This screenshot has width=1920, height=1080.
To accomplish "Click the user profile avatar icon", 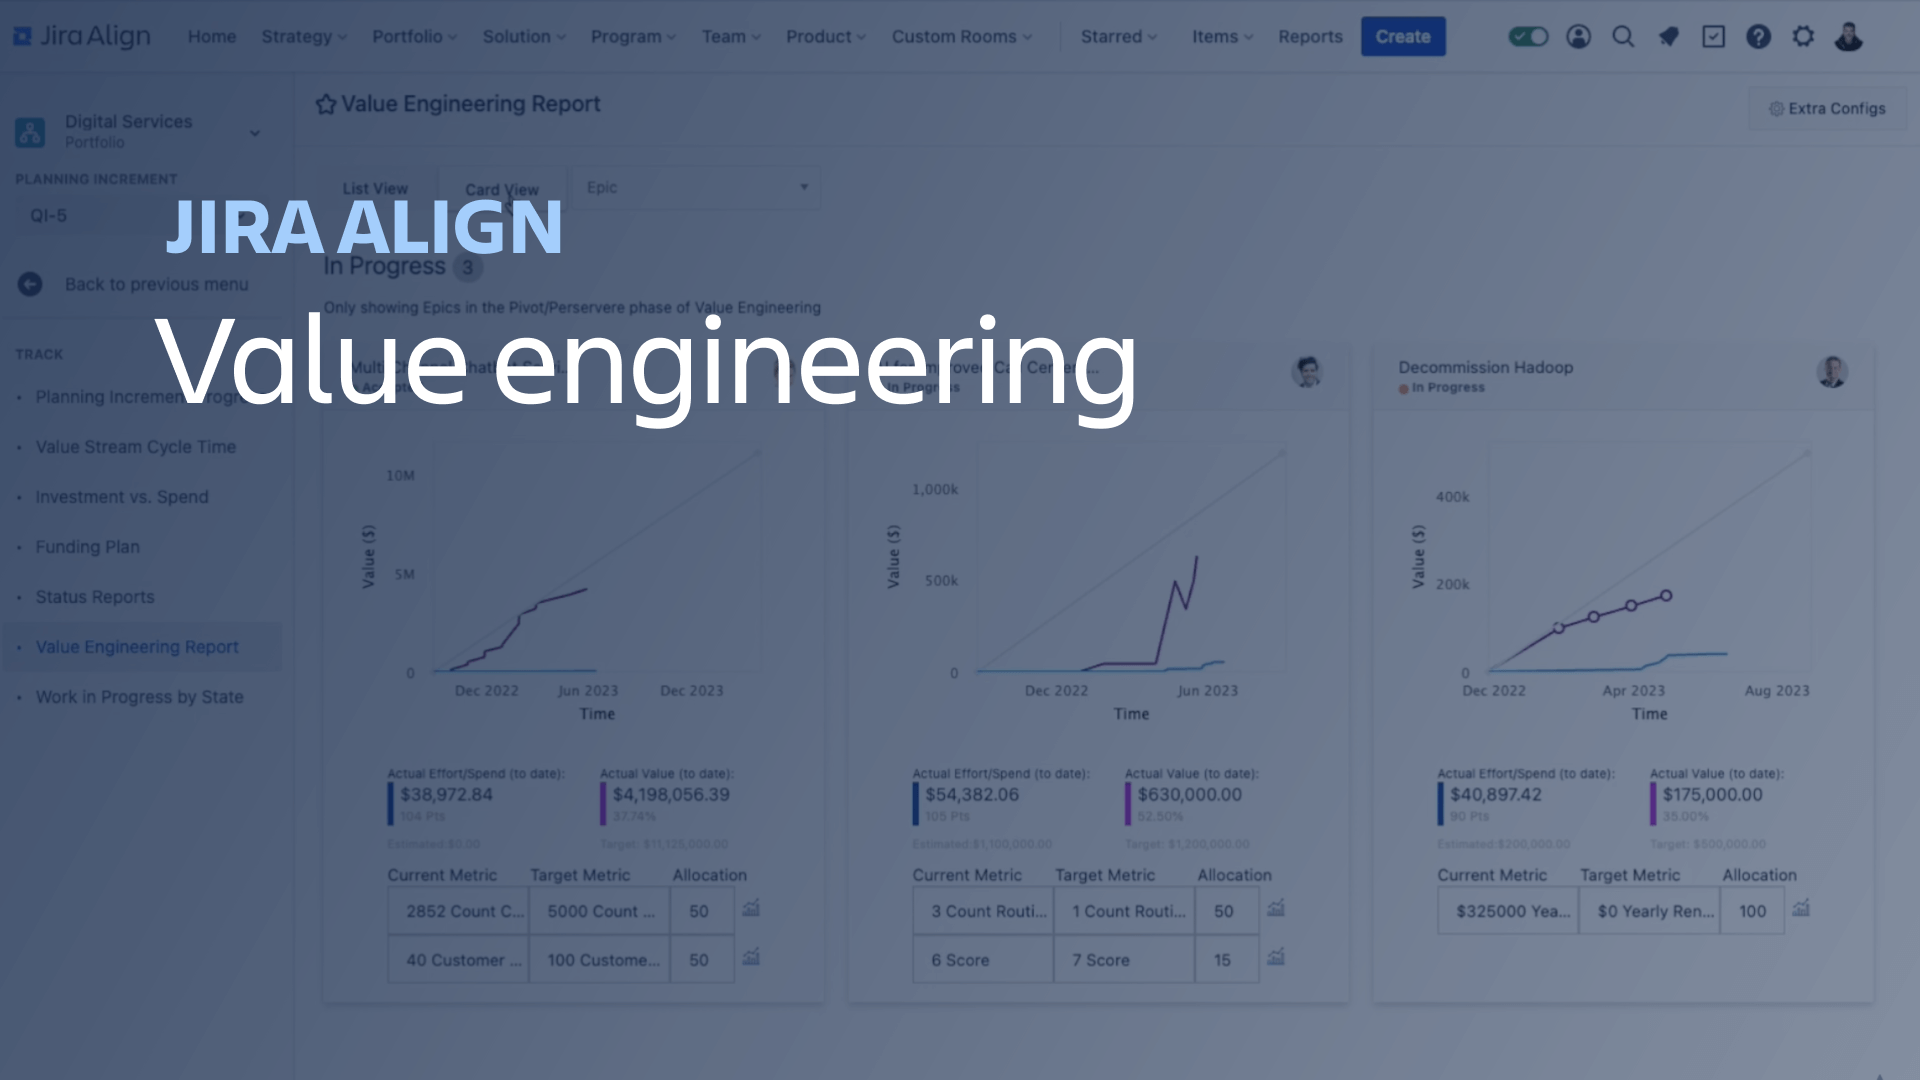I will pos(1847,36).
